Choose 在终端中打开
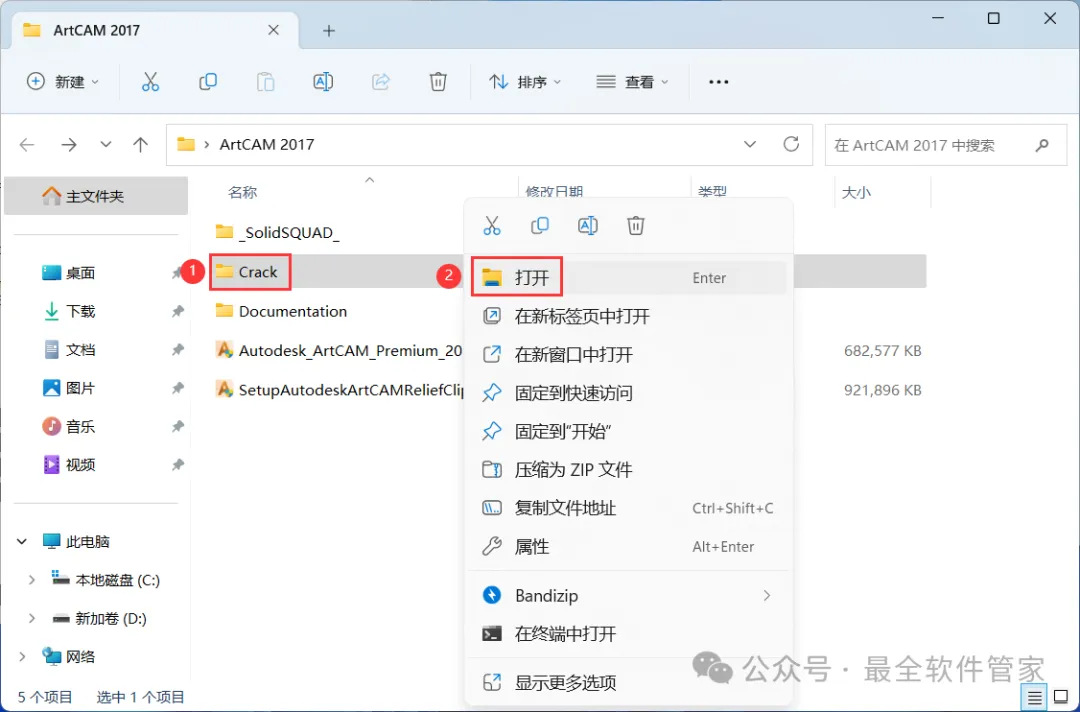This screenshot has height=712, width=1080. tap(629, 634)
